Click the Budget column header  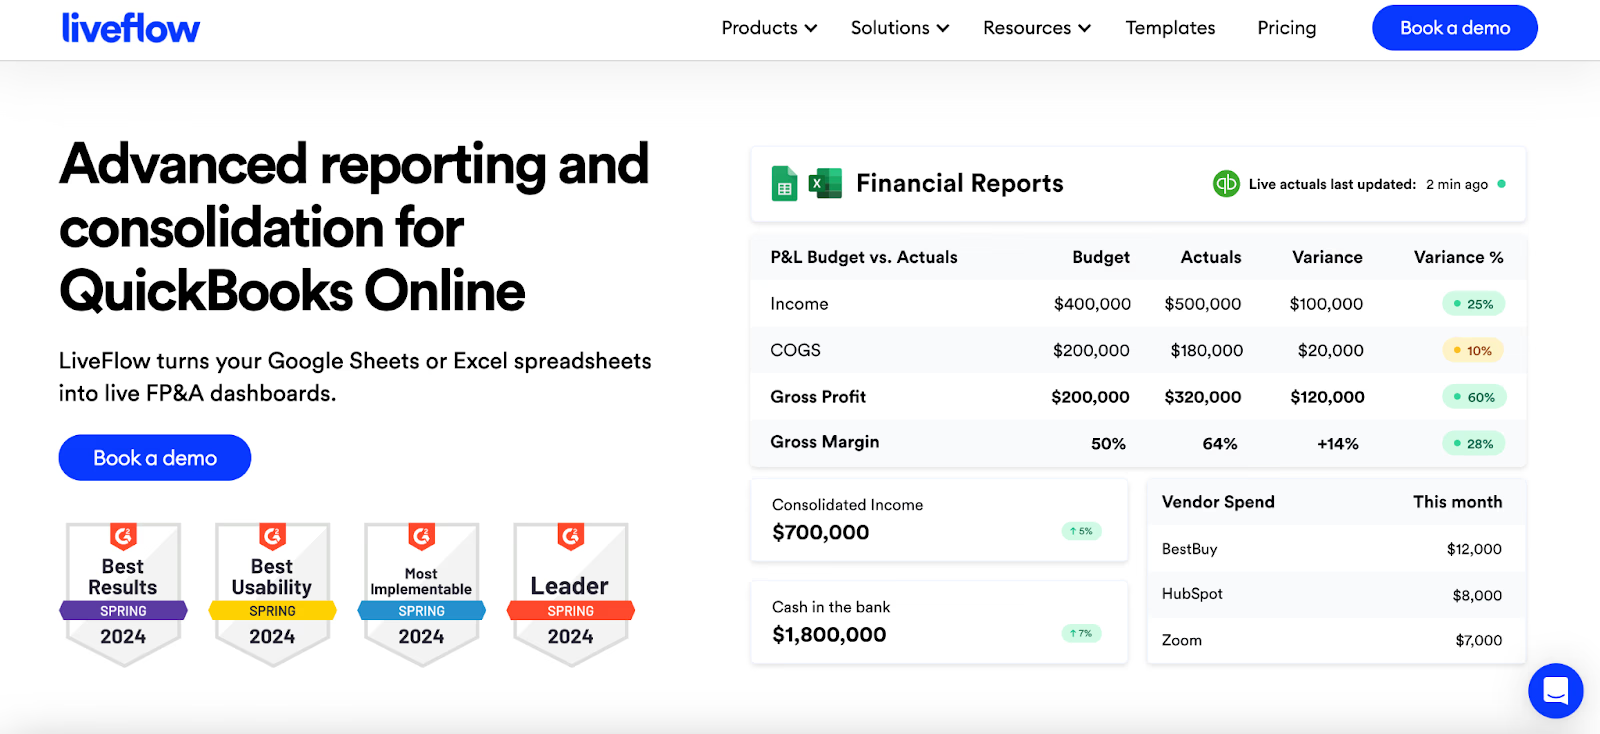(1101, 257)
